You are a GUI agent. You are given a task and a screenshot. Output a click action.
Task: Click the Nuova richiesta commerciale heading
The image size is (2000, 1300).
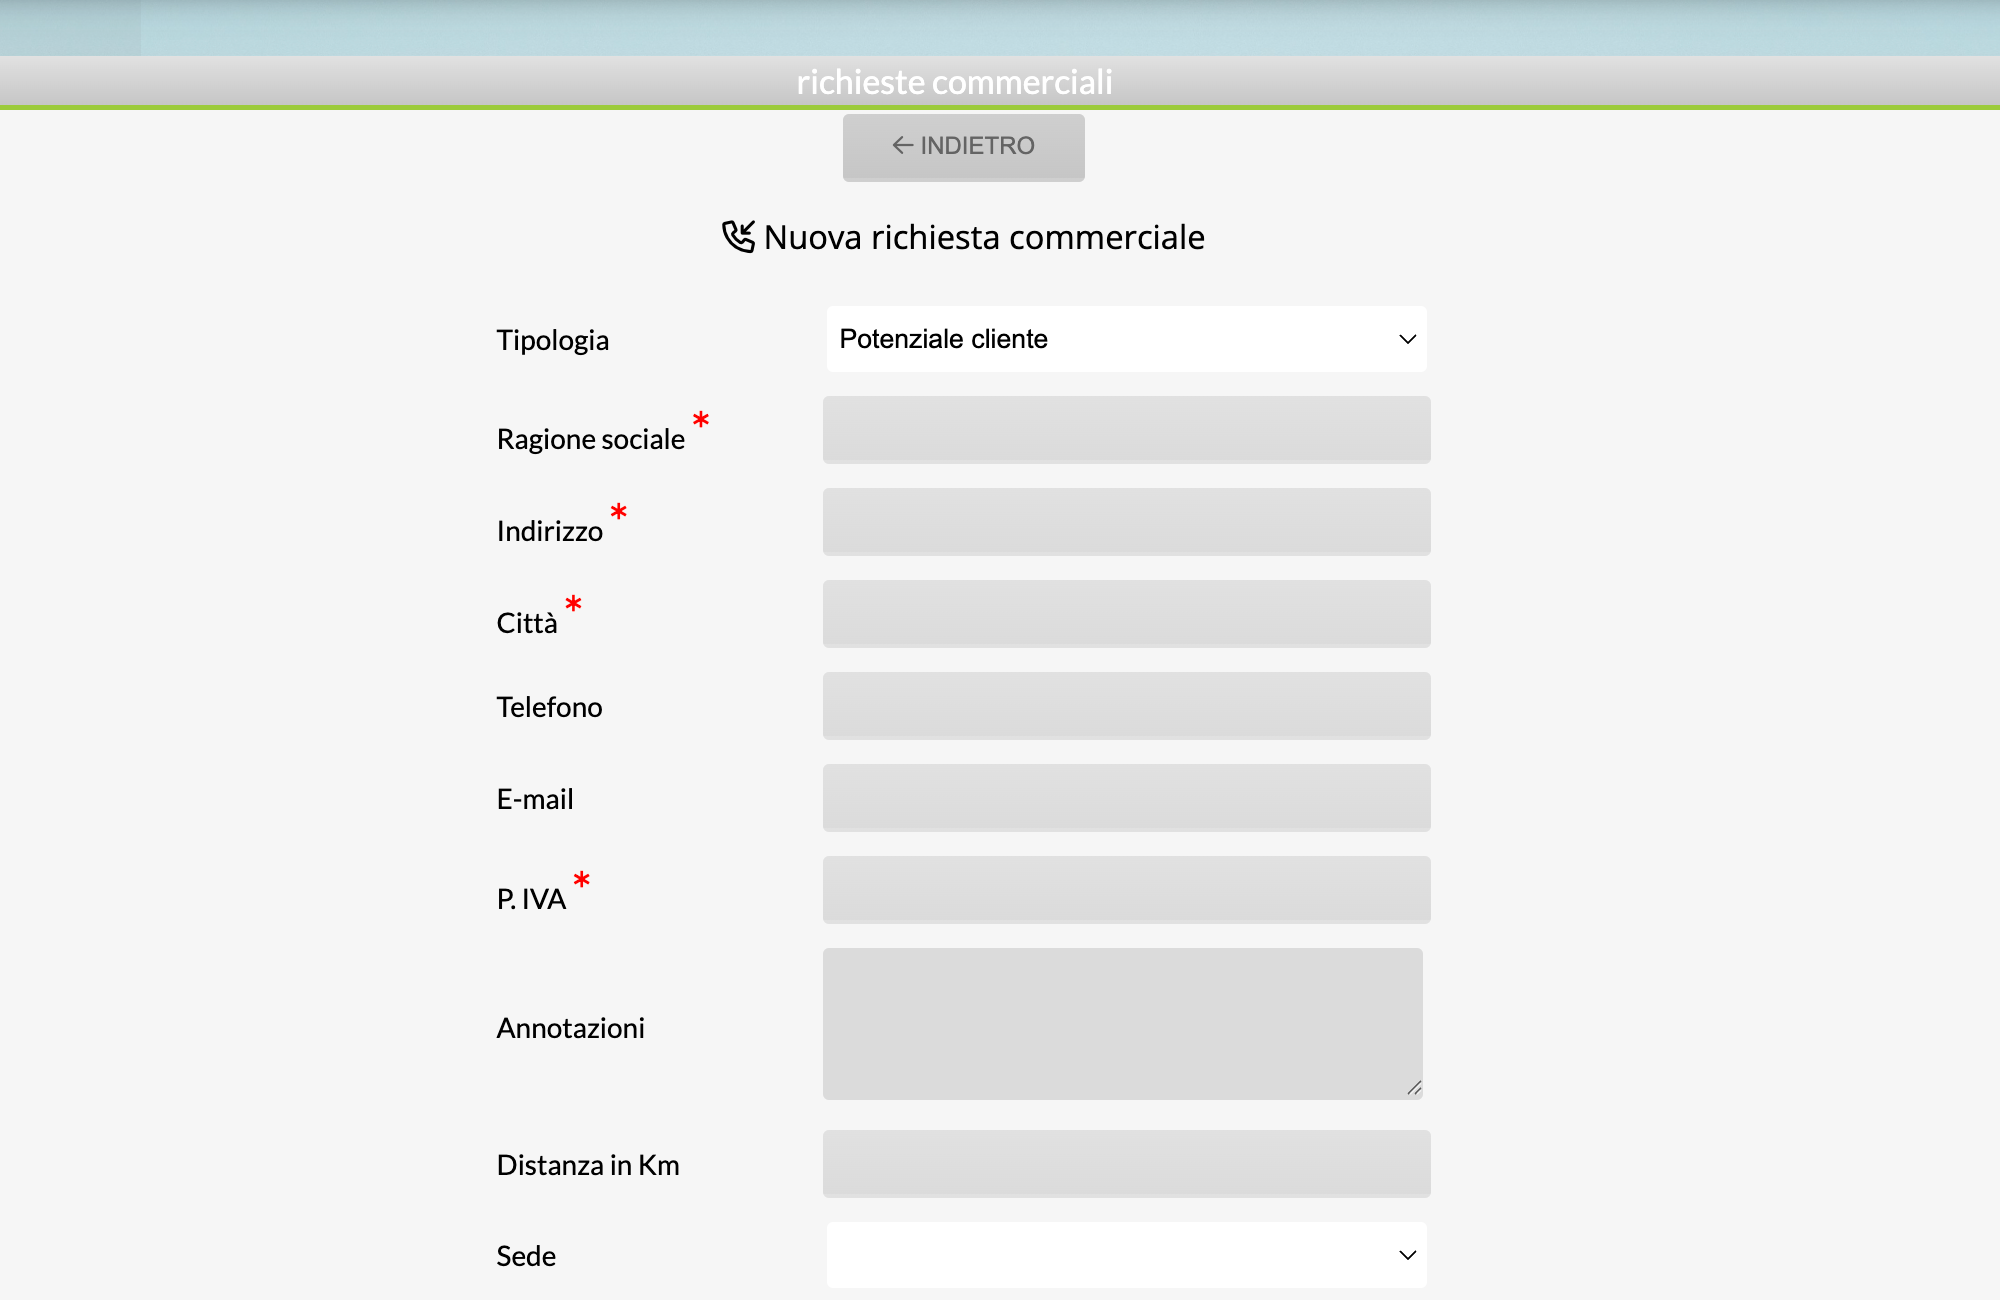(984, 237)
